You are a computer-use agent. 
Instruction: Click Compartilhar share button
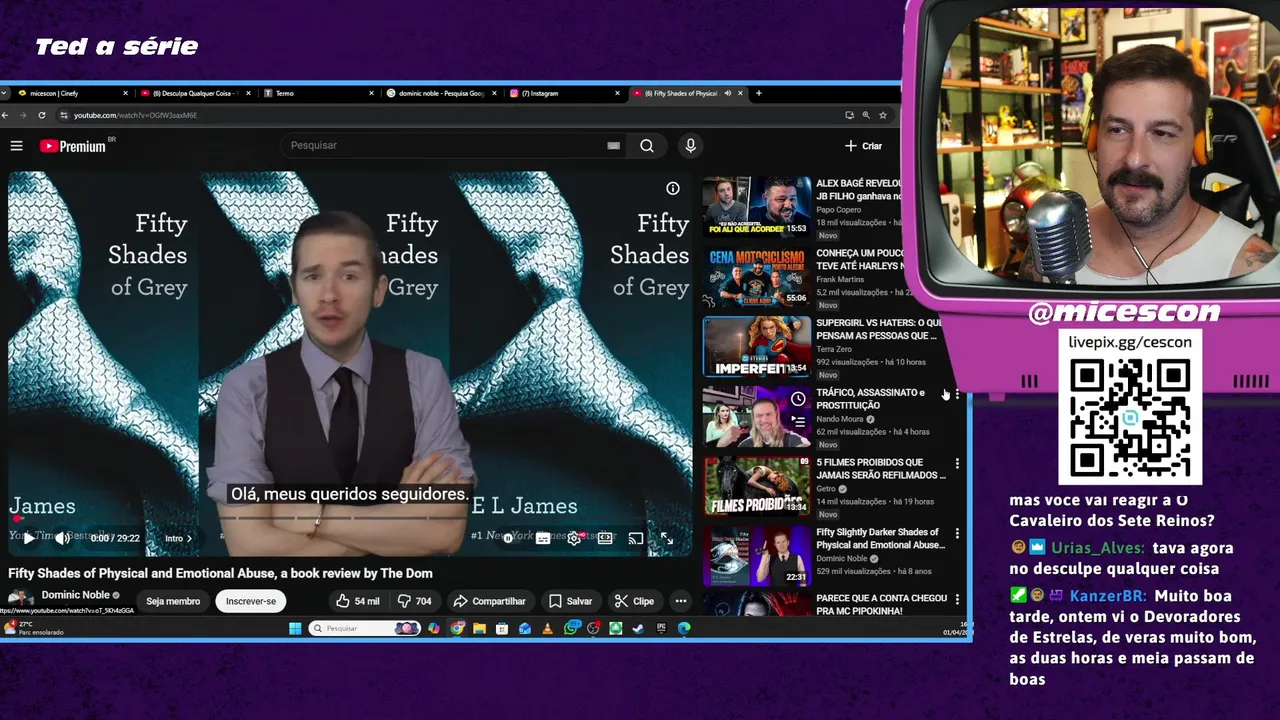tap(489, 601)
